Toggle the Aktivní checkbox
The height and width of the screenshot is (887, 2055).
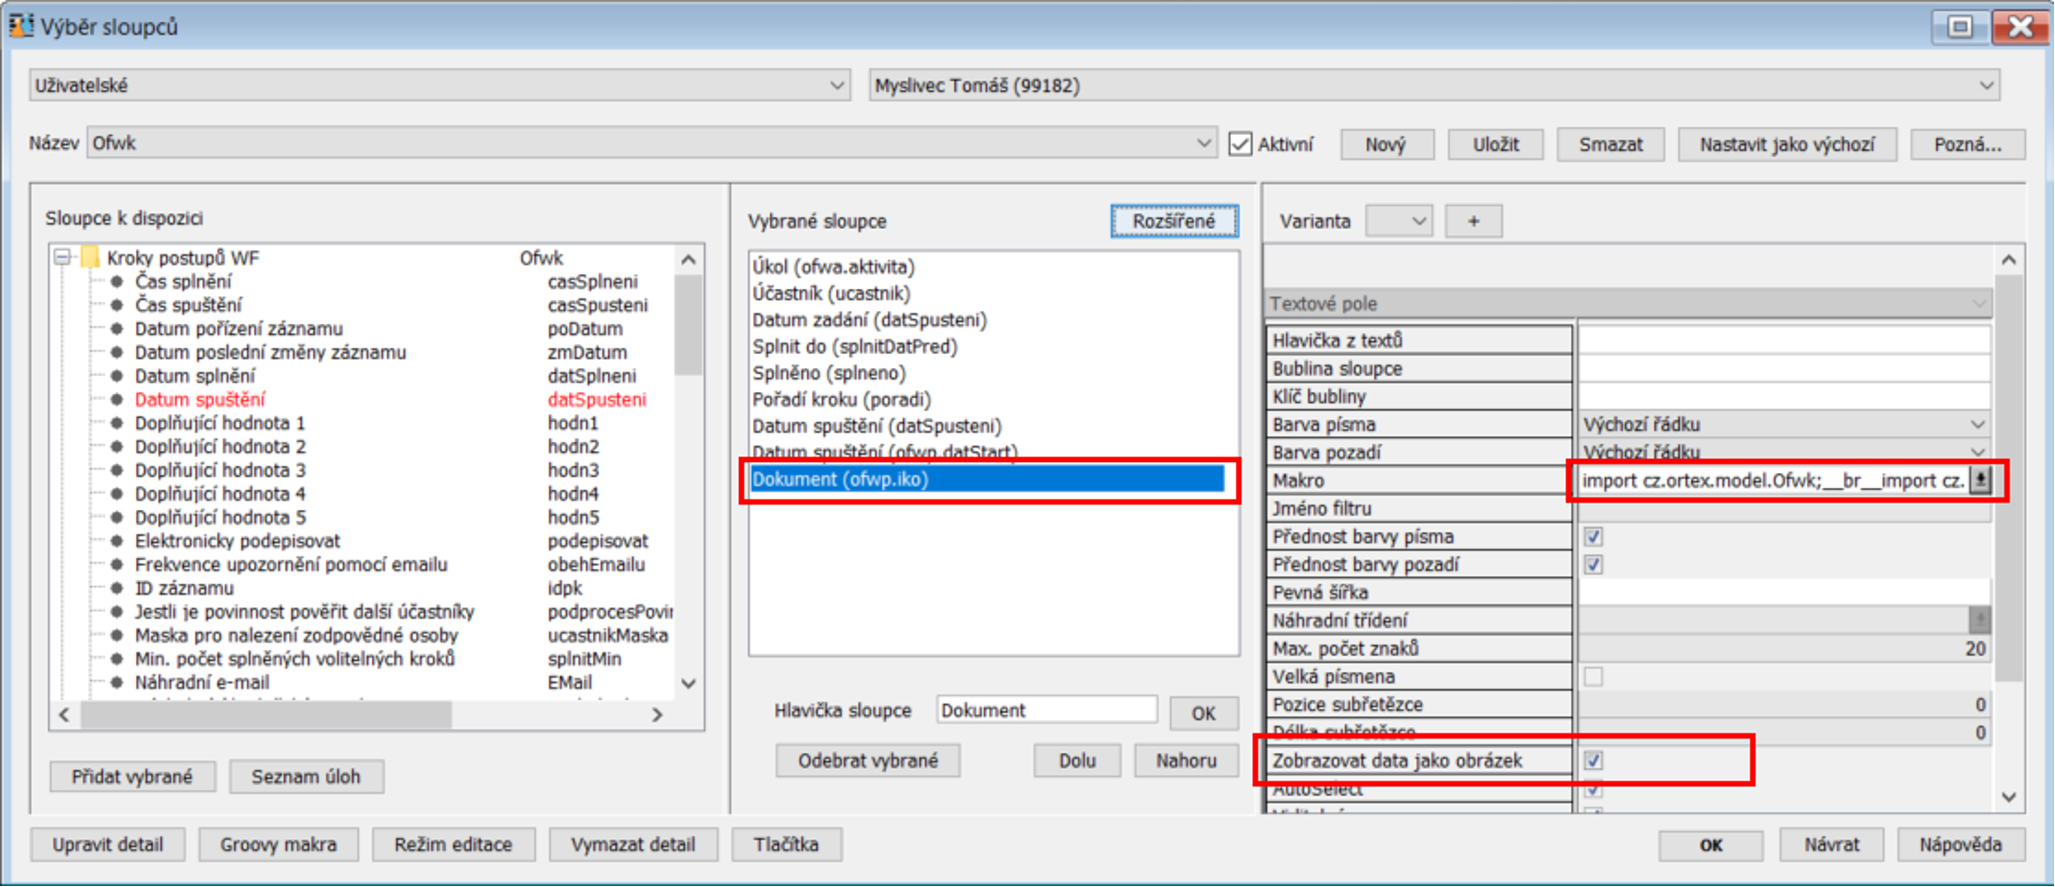pyautogui.click(x=1240, y=144)
